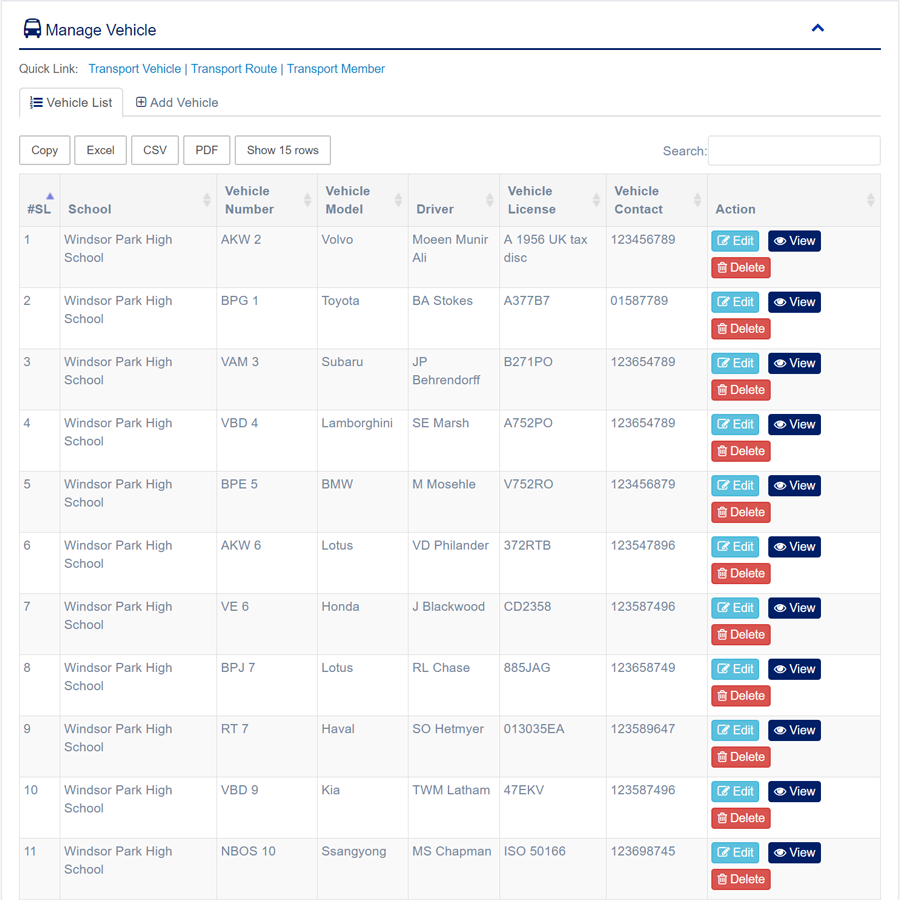Delete the BPE 5 BMW vehicle
Image resolution: width=900 pixels, height=900 pixels.
tap(740, 512)
